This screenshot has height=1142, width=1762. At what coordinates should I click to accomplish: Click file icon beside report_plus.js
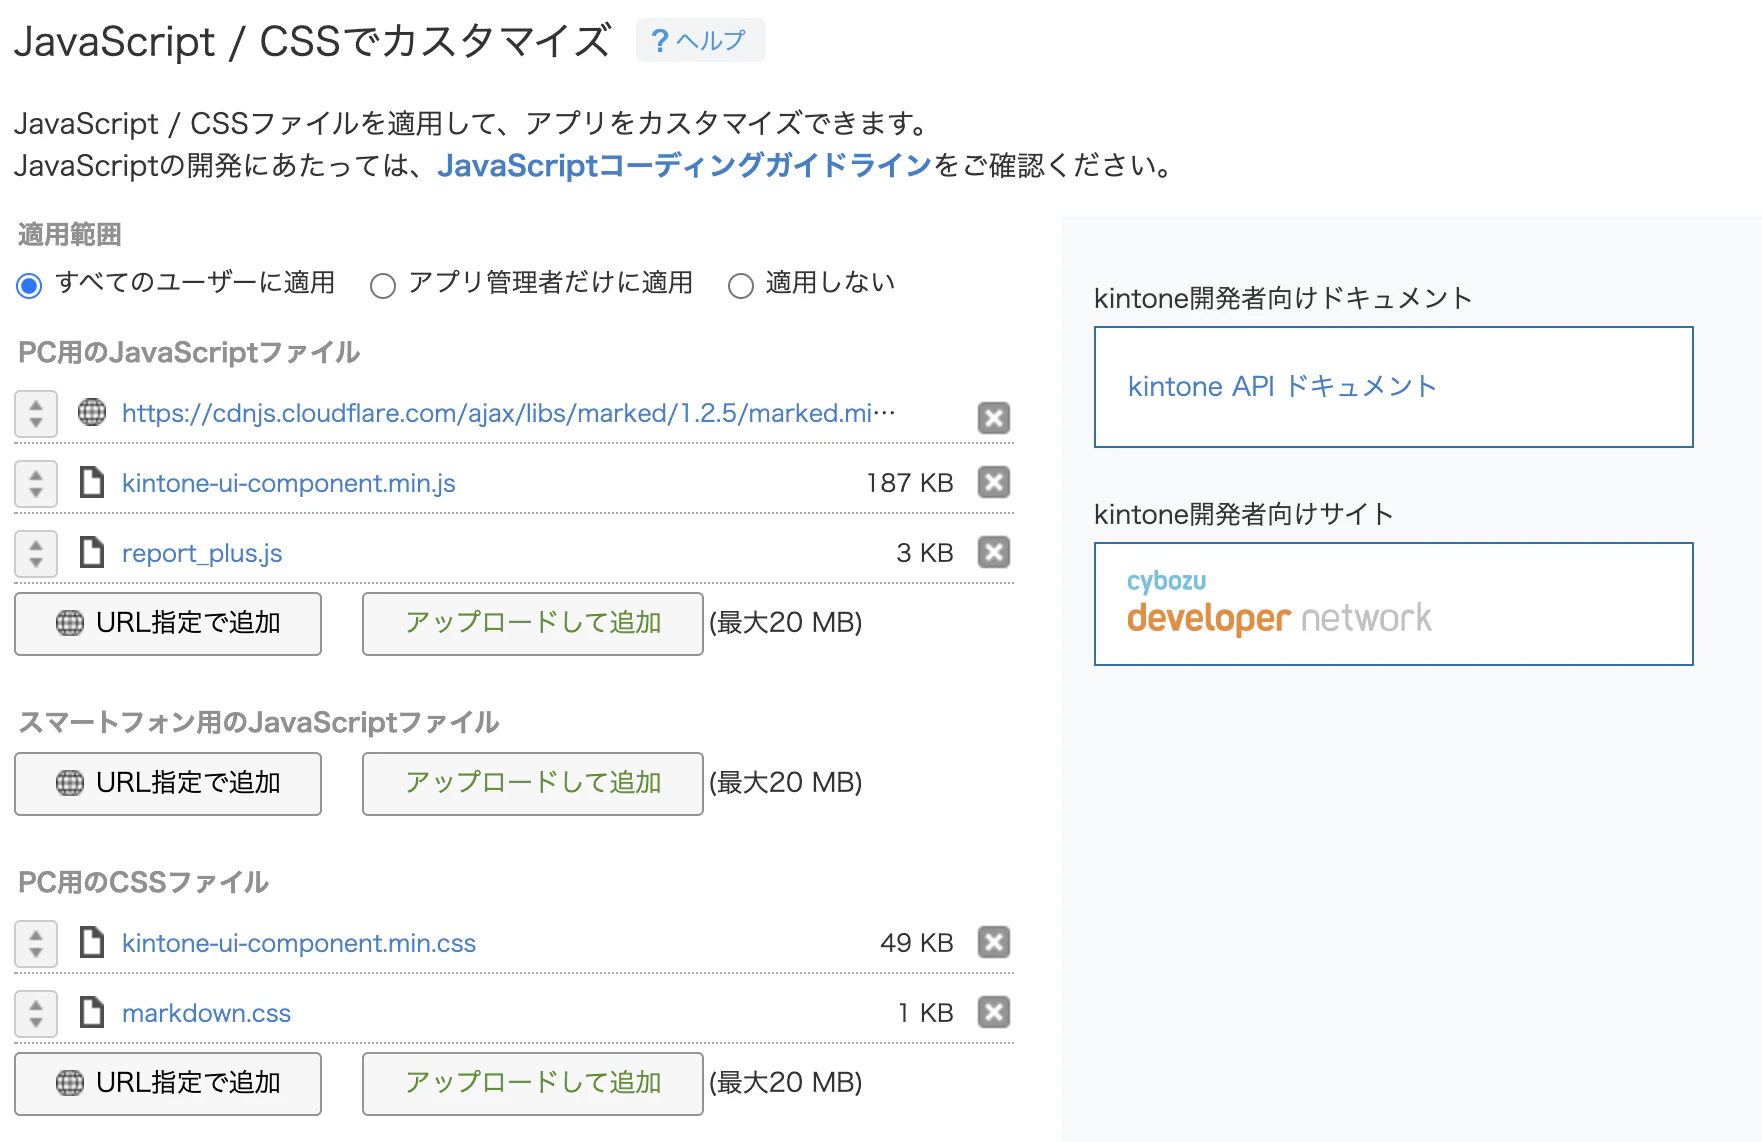pyautogui.click(x=92, y=552)
